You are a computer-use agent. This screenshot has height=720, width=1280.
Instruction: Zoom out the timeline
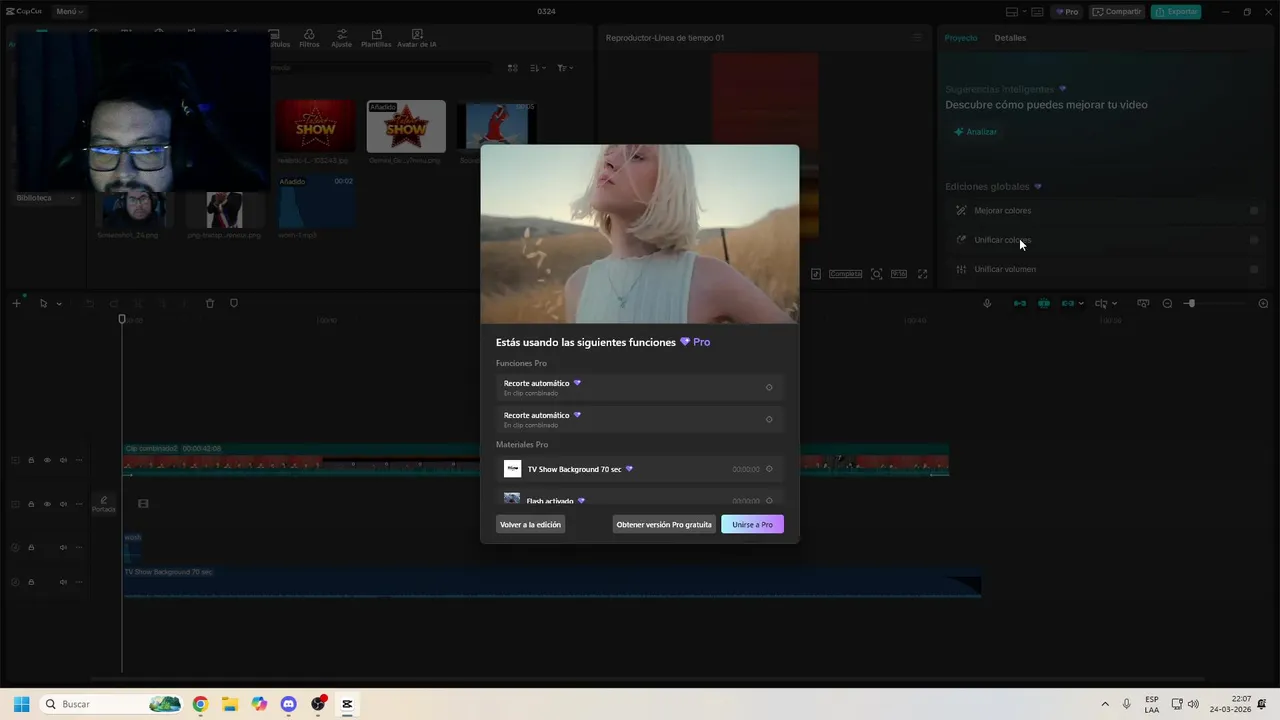[x=1167, y=303]
